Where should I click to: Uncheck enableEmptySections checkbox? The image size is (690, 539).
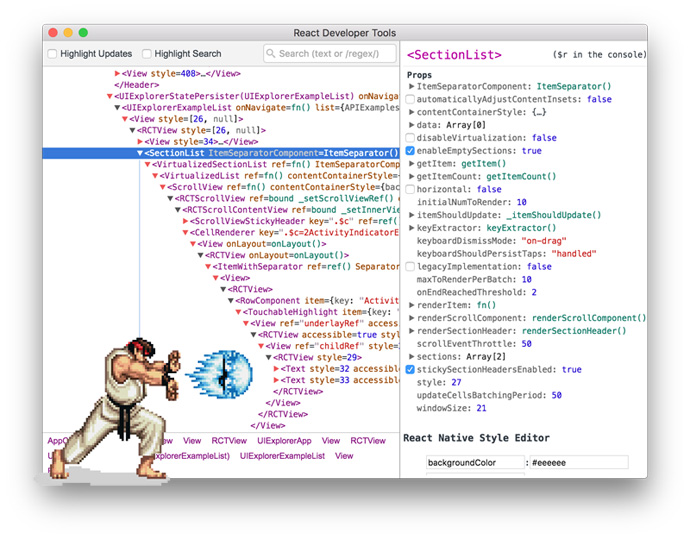410,150
